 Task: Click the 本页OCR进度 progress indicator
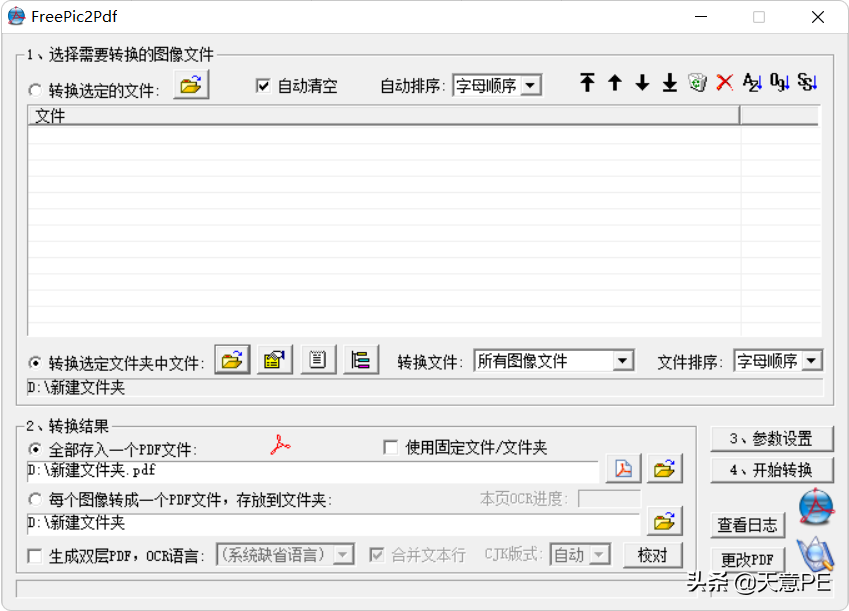609,498
